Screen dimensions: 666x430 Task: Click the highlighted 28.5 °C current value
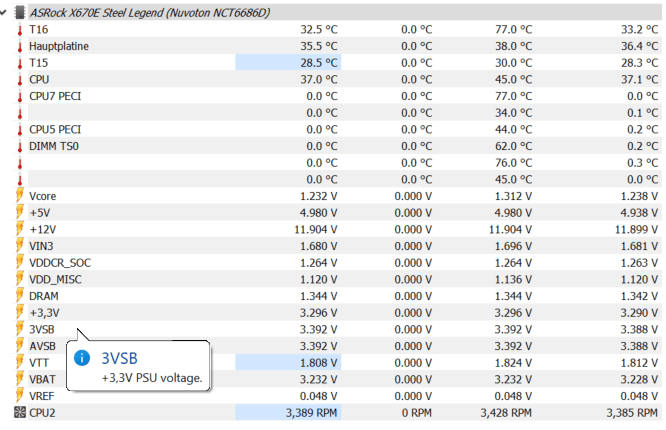click(x=319, y=63)
